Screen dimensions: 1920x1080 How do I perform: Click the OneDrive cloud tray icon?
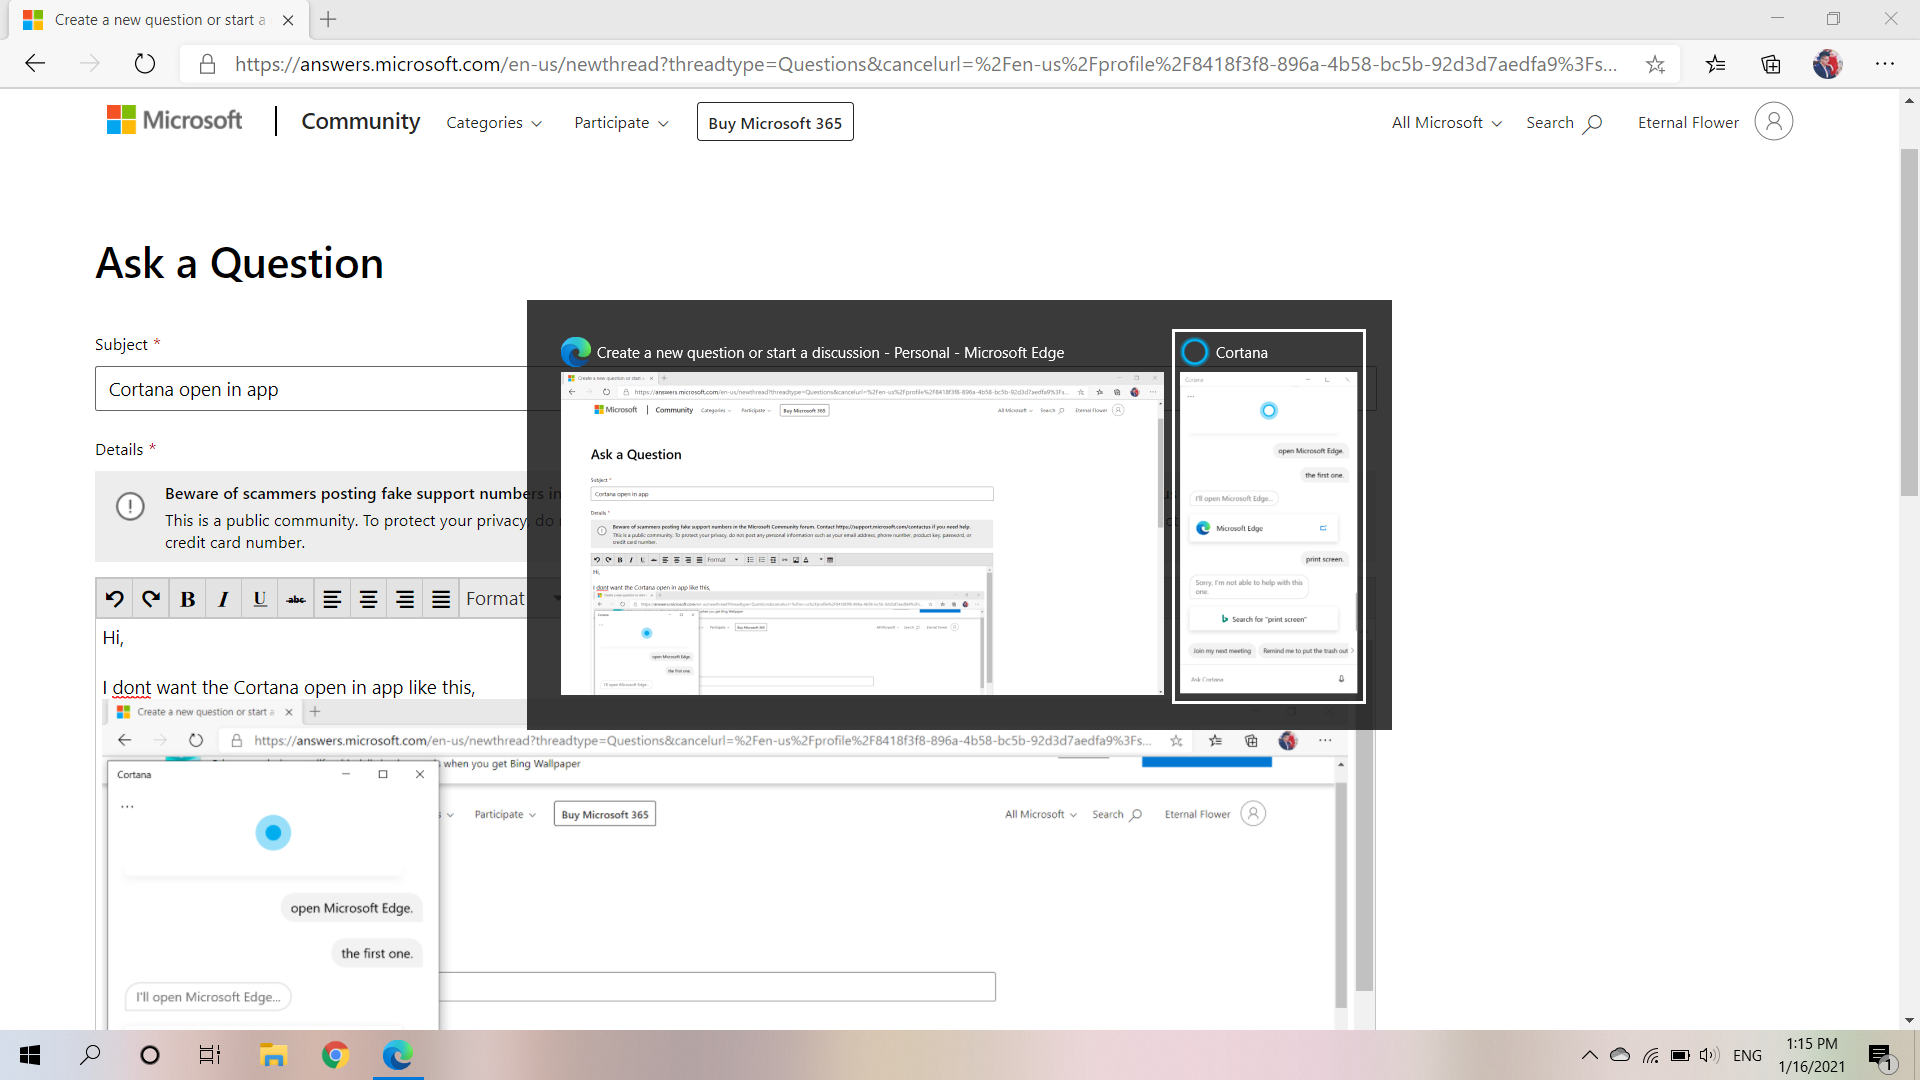click(x=1620, y=1055)
